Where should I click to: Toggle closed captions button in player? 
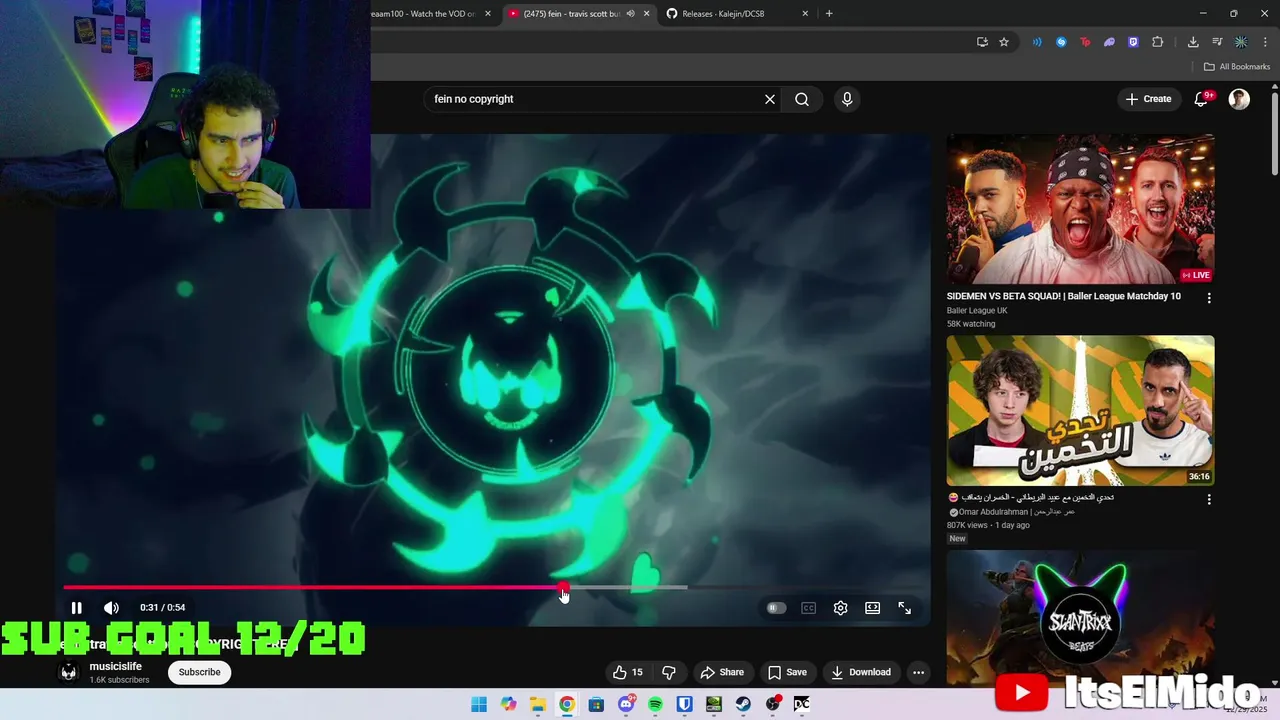[x=808, y=608]
